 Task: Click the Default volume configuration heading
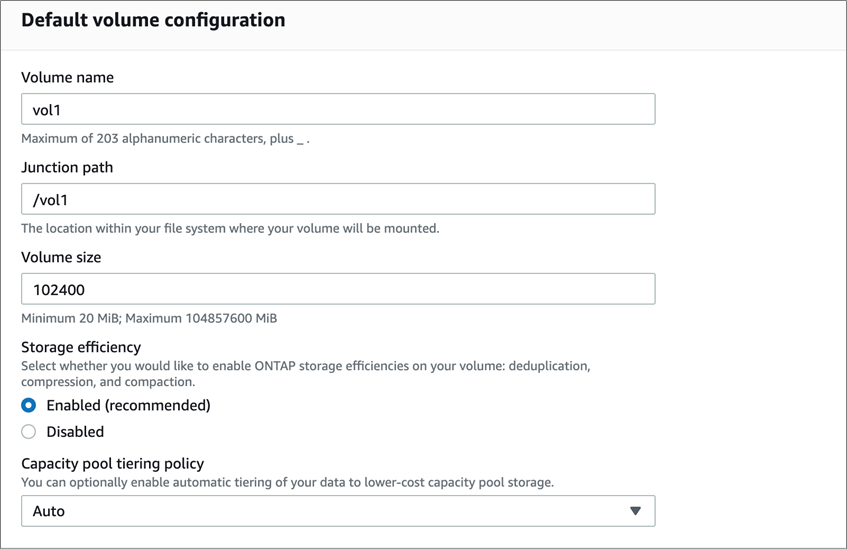(153, 20)
